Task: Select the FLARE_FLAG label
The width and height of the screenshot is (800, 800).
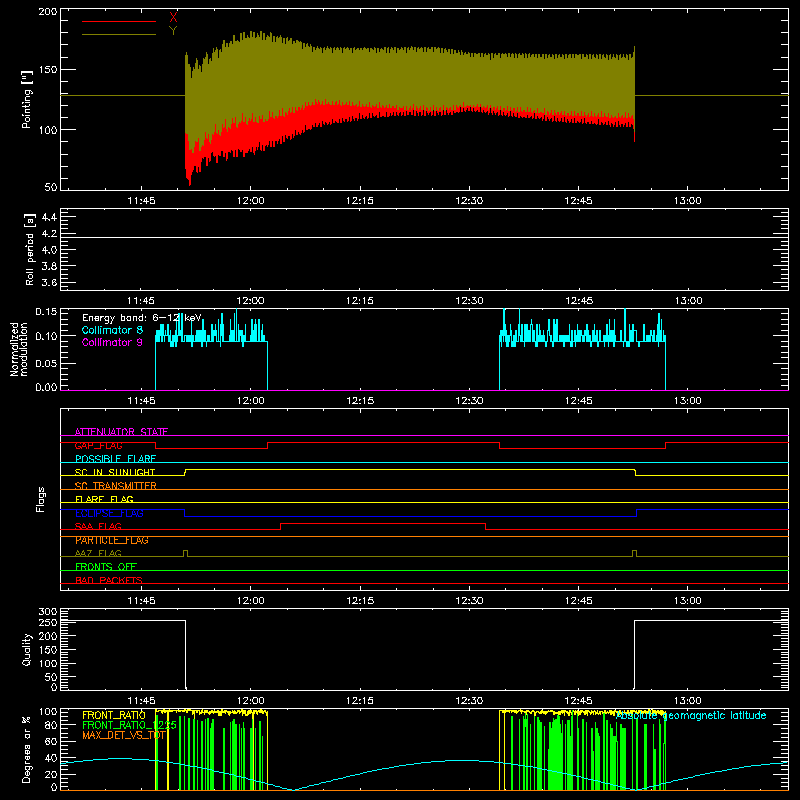Action: pos(104,499)
